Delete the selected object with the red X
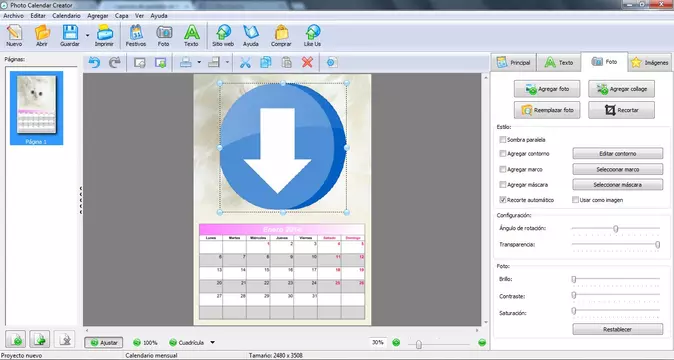 307,63
